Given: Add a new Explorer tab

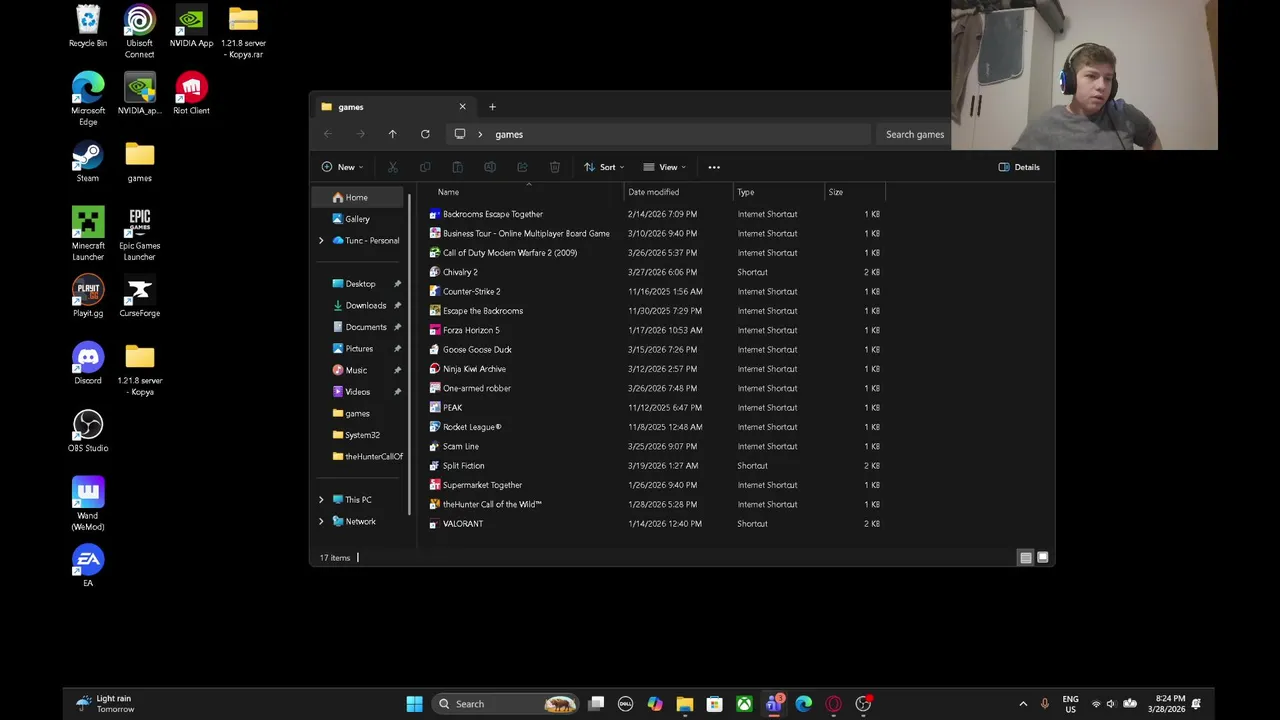Looking at the screenshot, I should pyautogui.click(x=492, y=107).
